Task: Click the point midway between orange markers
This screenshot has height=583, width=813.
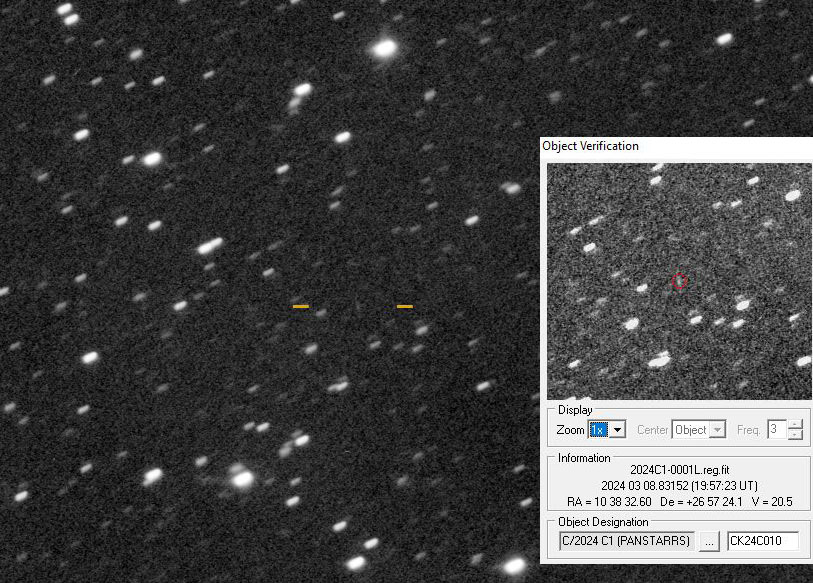Action: click(352, 306)
